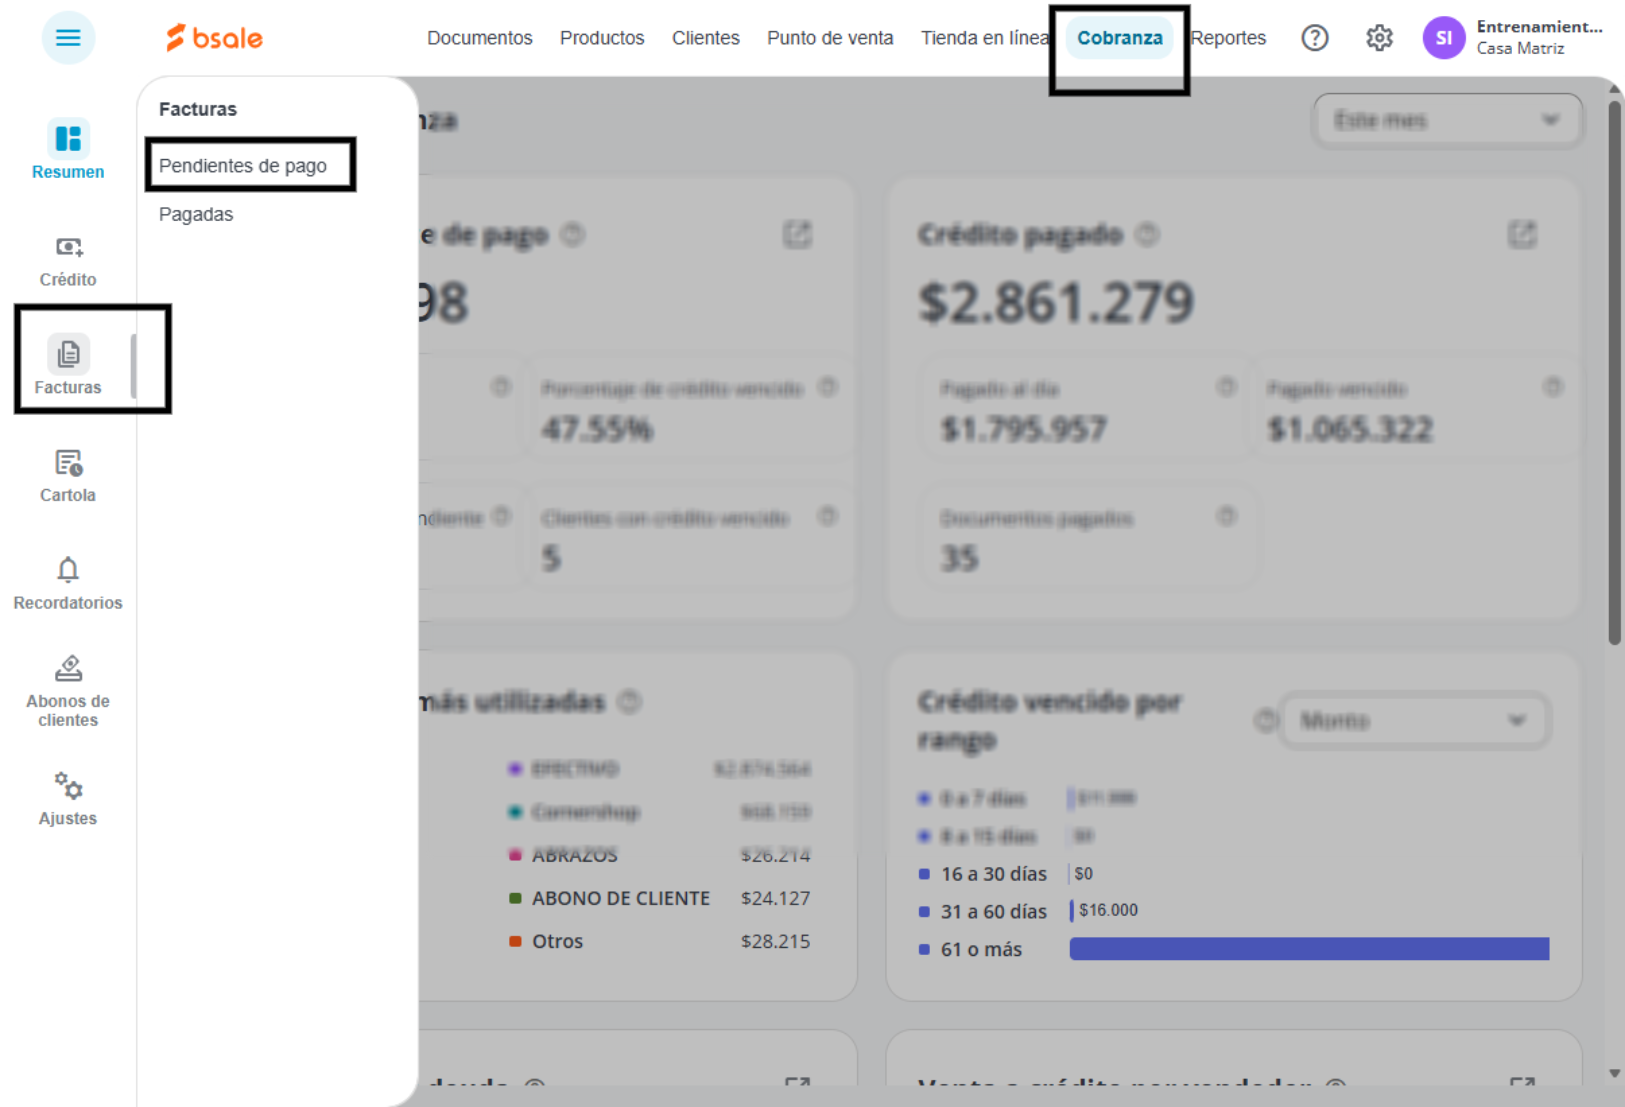Click the vertical page scrollbar
The image size is (1625, 1107).
[x=1614, y=373]
